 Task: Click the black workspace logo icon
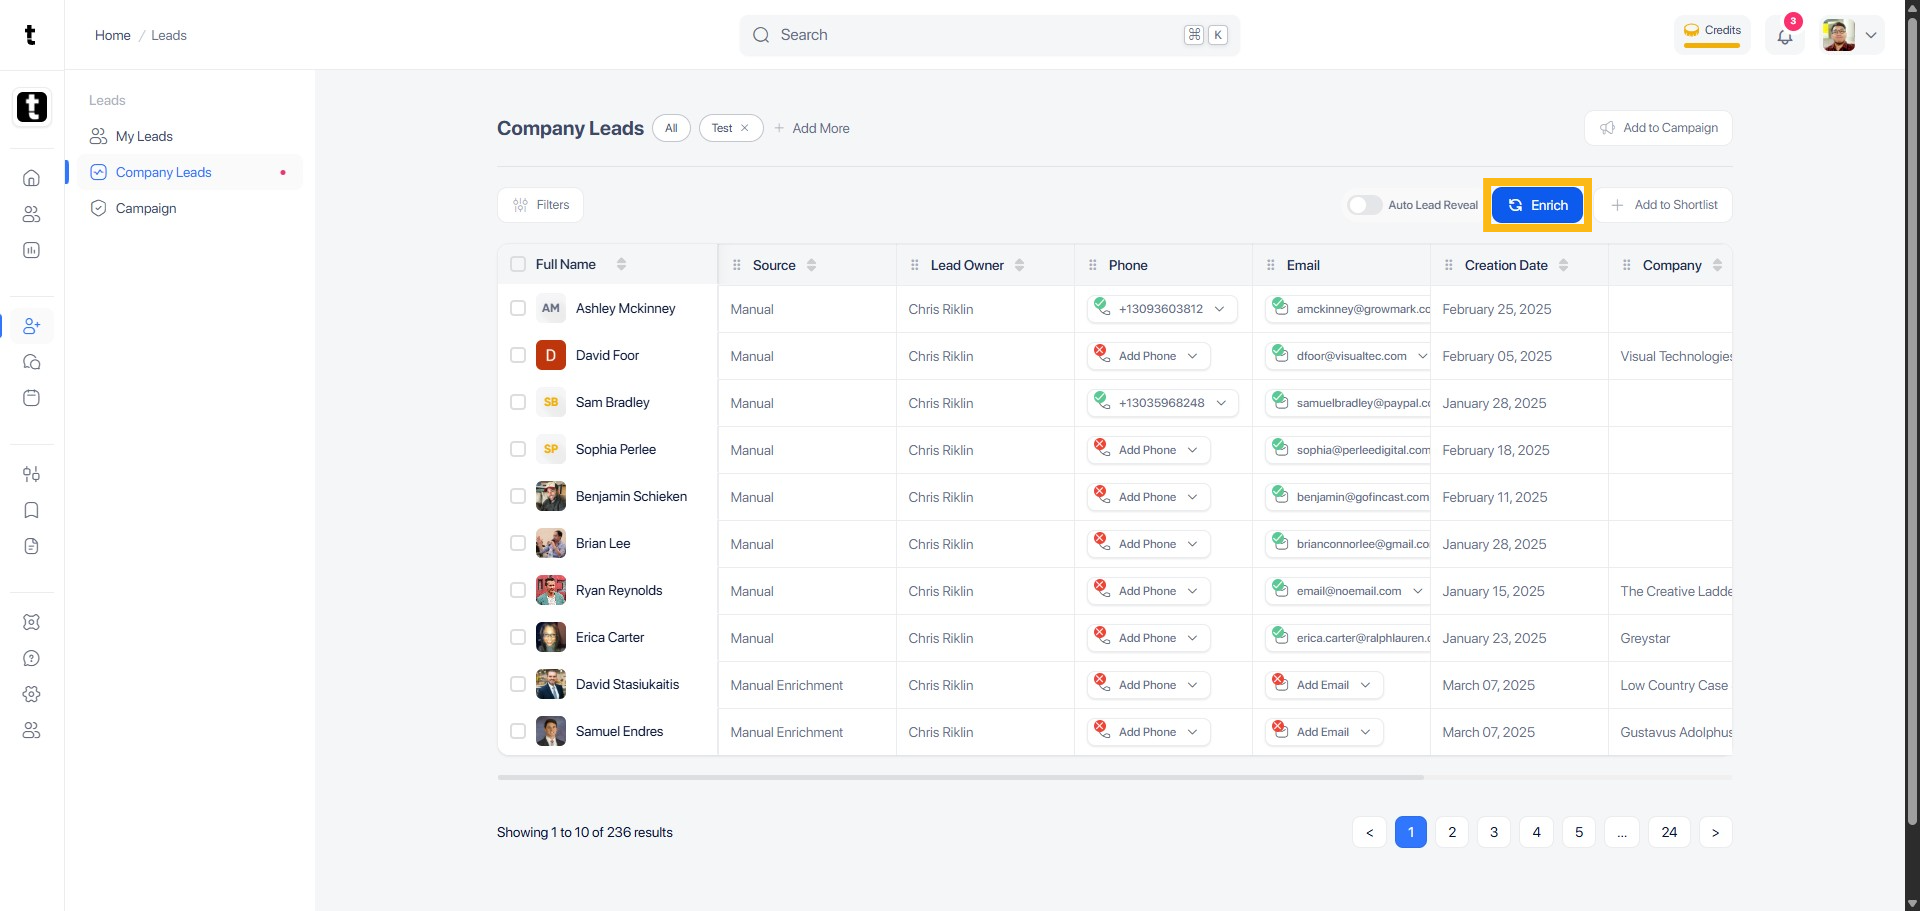click(32, 107)
